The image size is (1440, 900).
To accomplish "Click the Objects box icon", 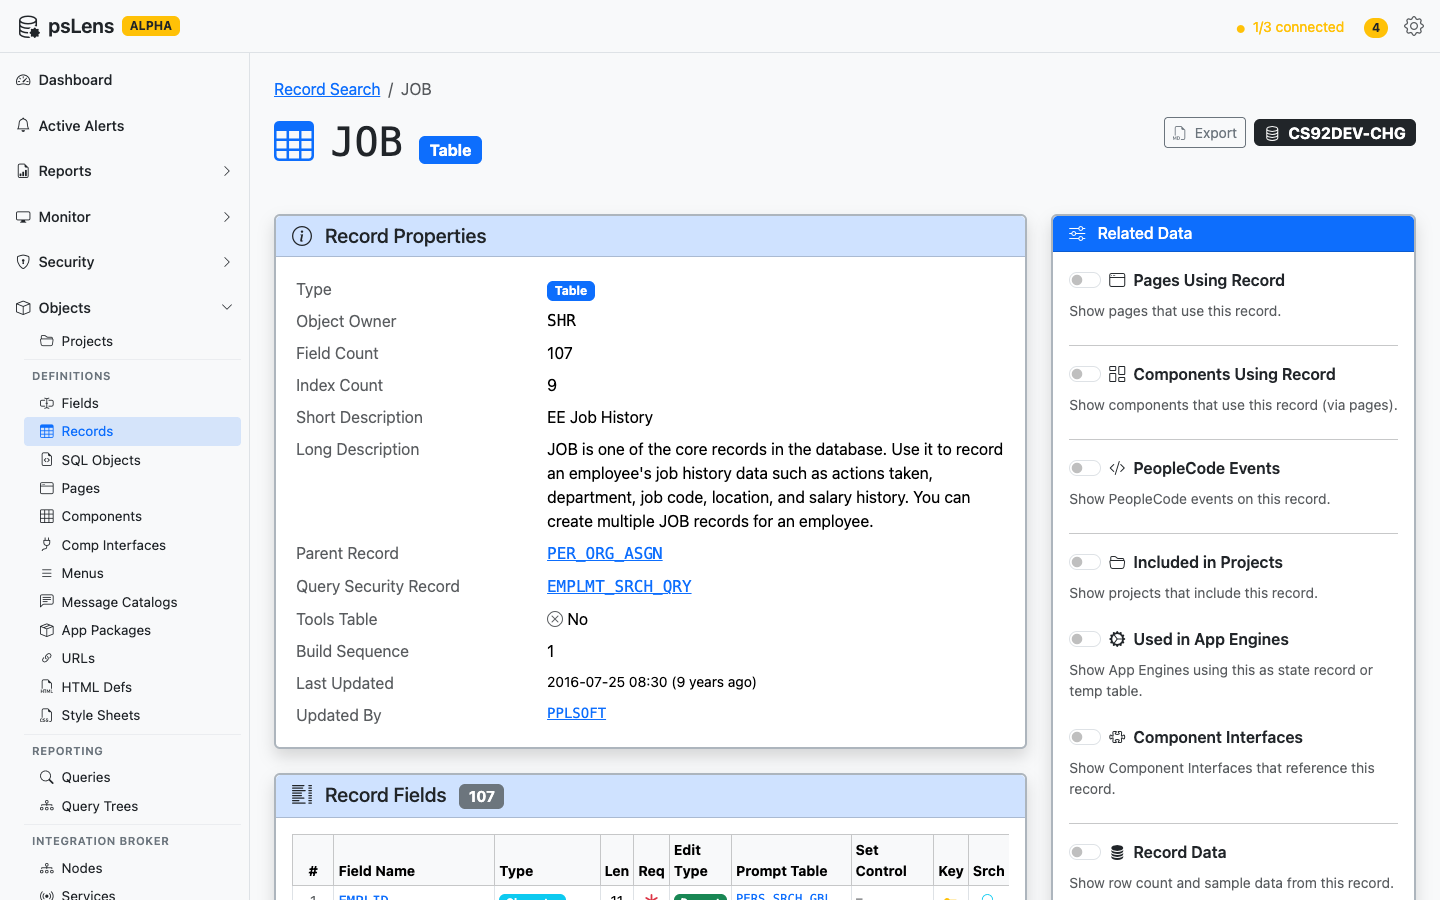I will [x=23, y=308].
